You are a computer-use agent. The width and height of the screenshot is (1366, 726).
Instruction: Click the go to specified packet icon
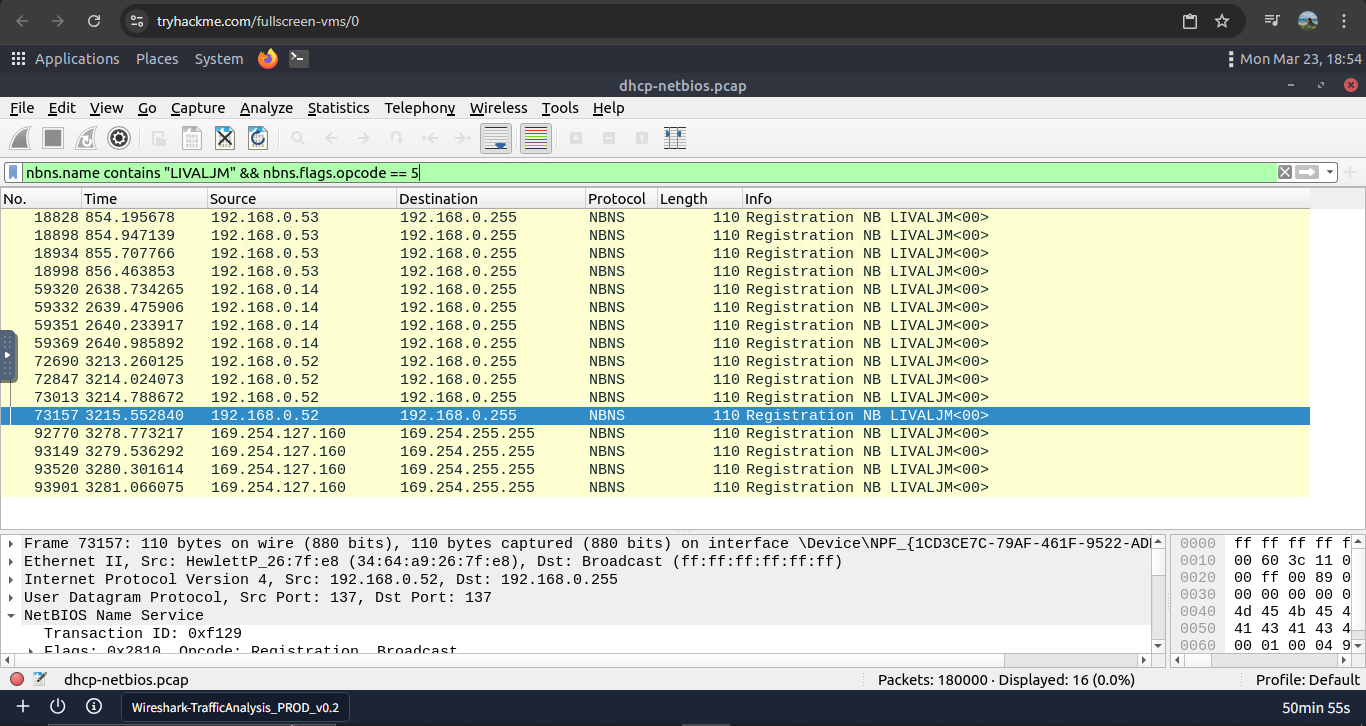[397, 138]
